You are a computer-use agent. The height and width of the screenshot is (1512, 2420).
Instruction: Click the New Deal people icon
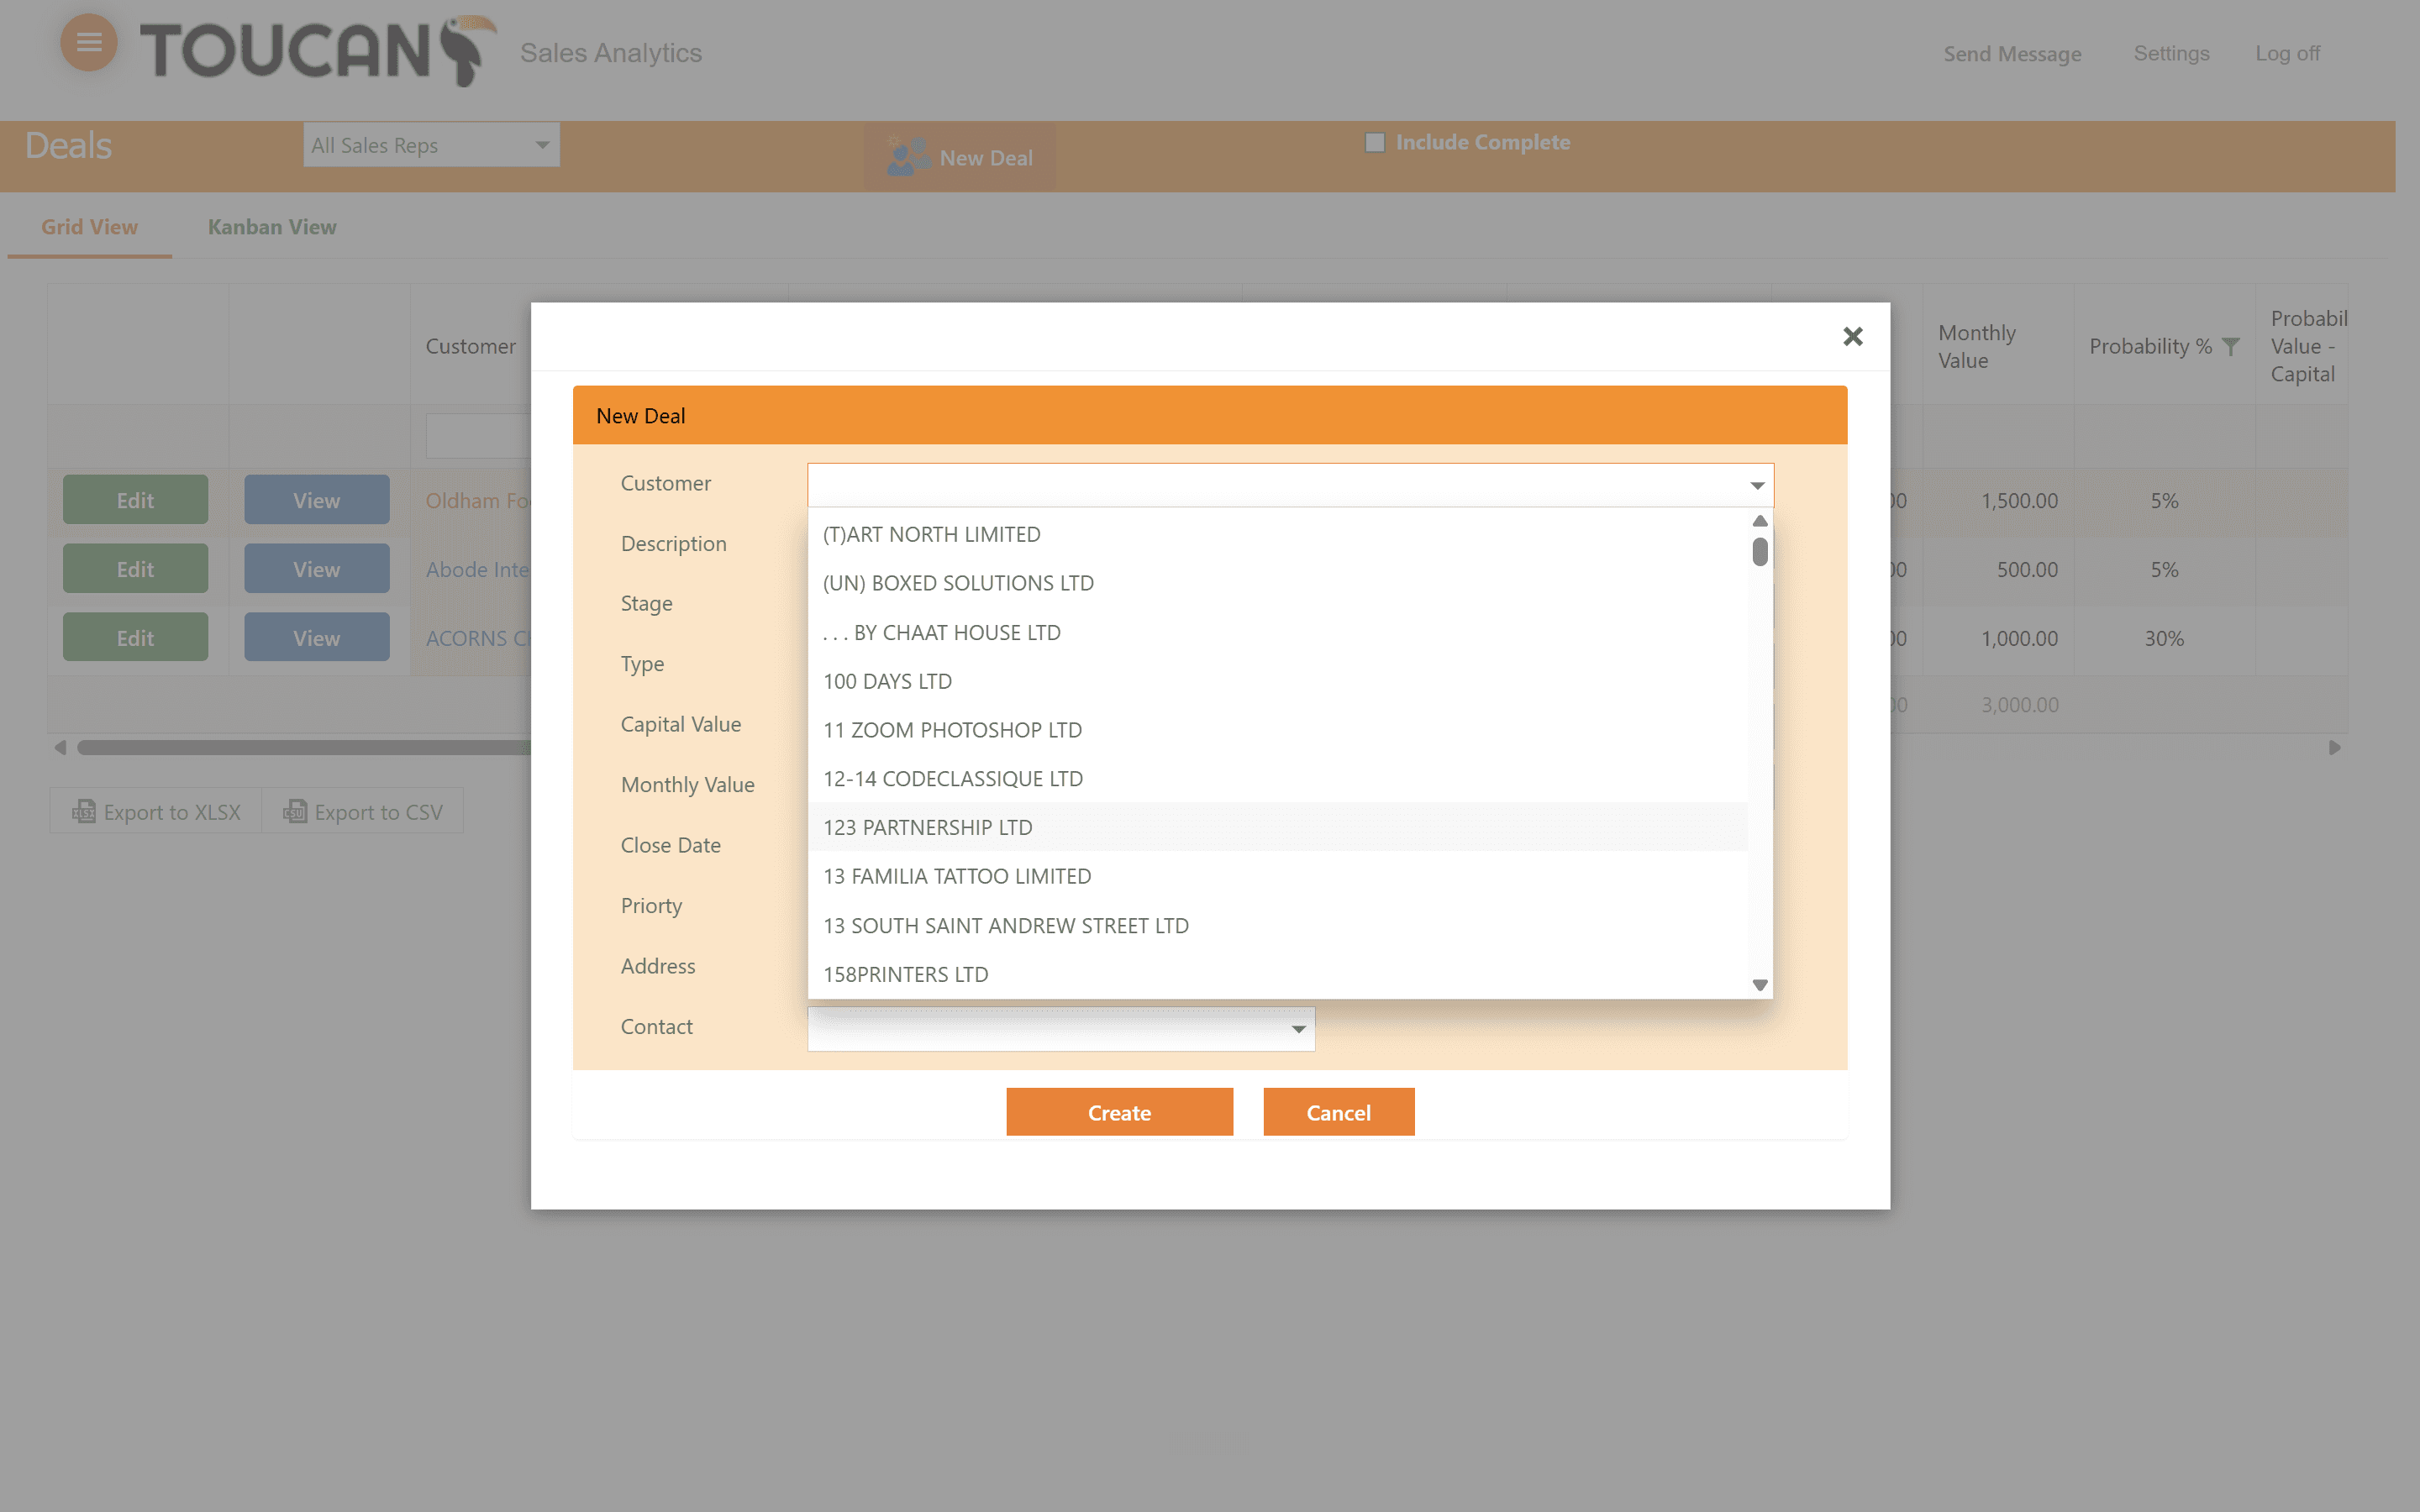pos(908,157)
